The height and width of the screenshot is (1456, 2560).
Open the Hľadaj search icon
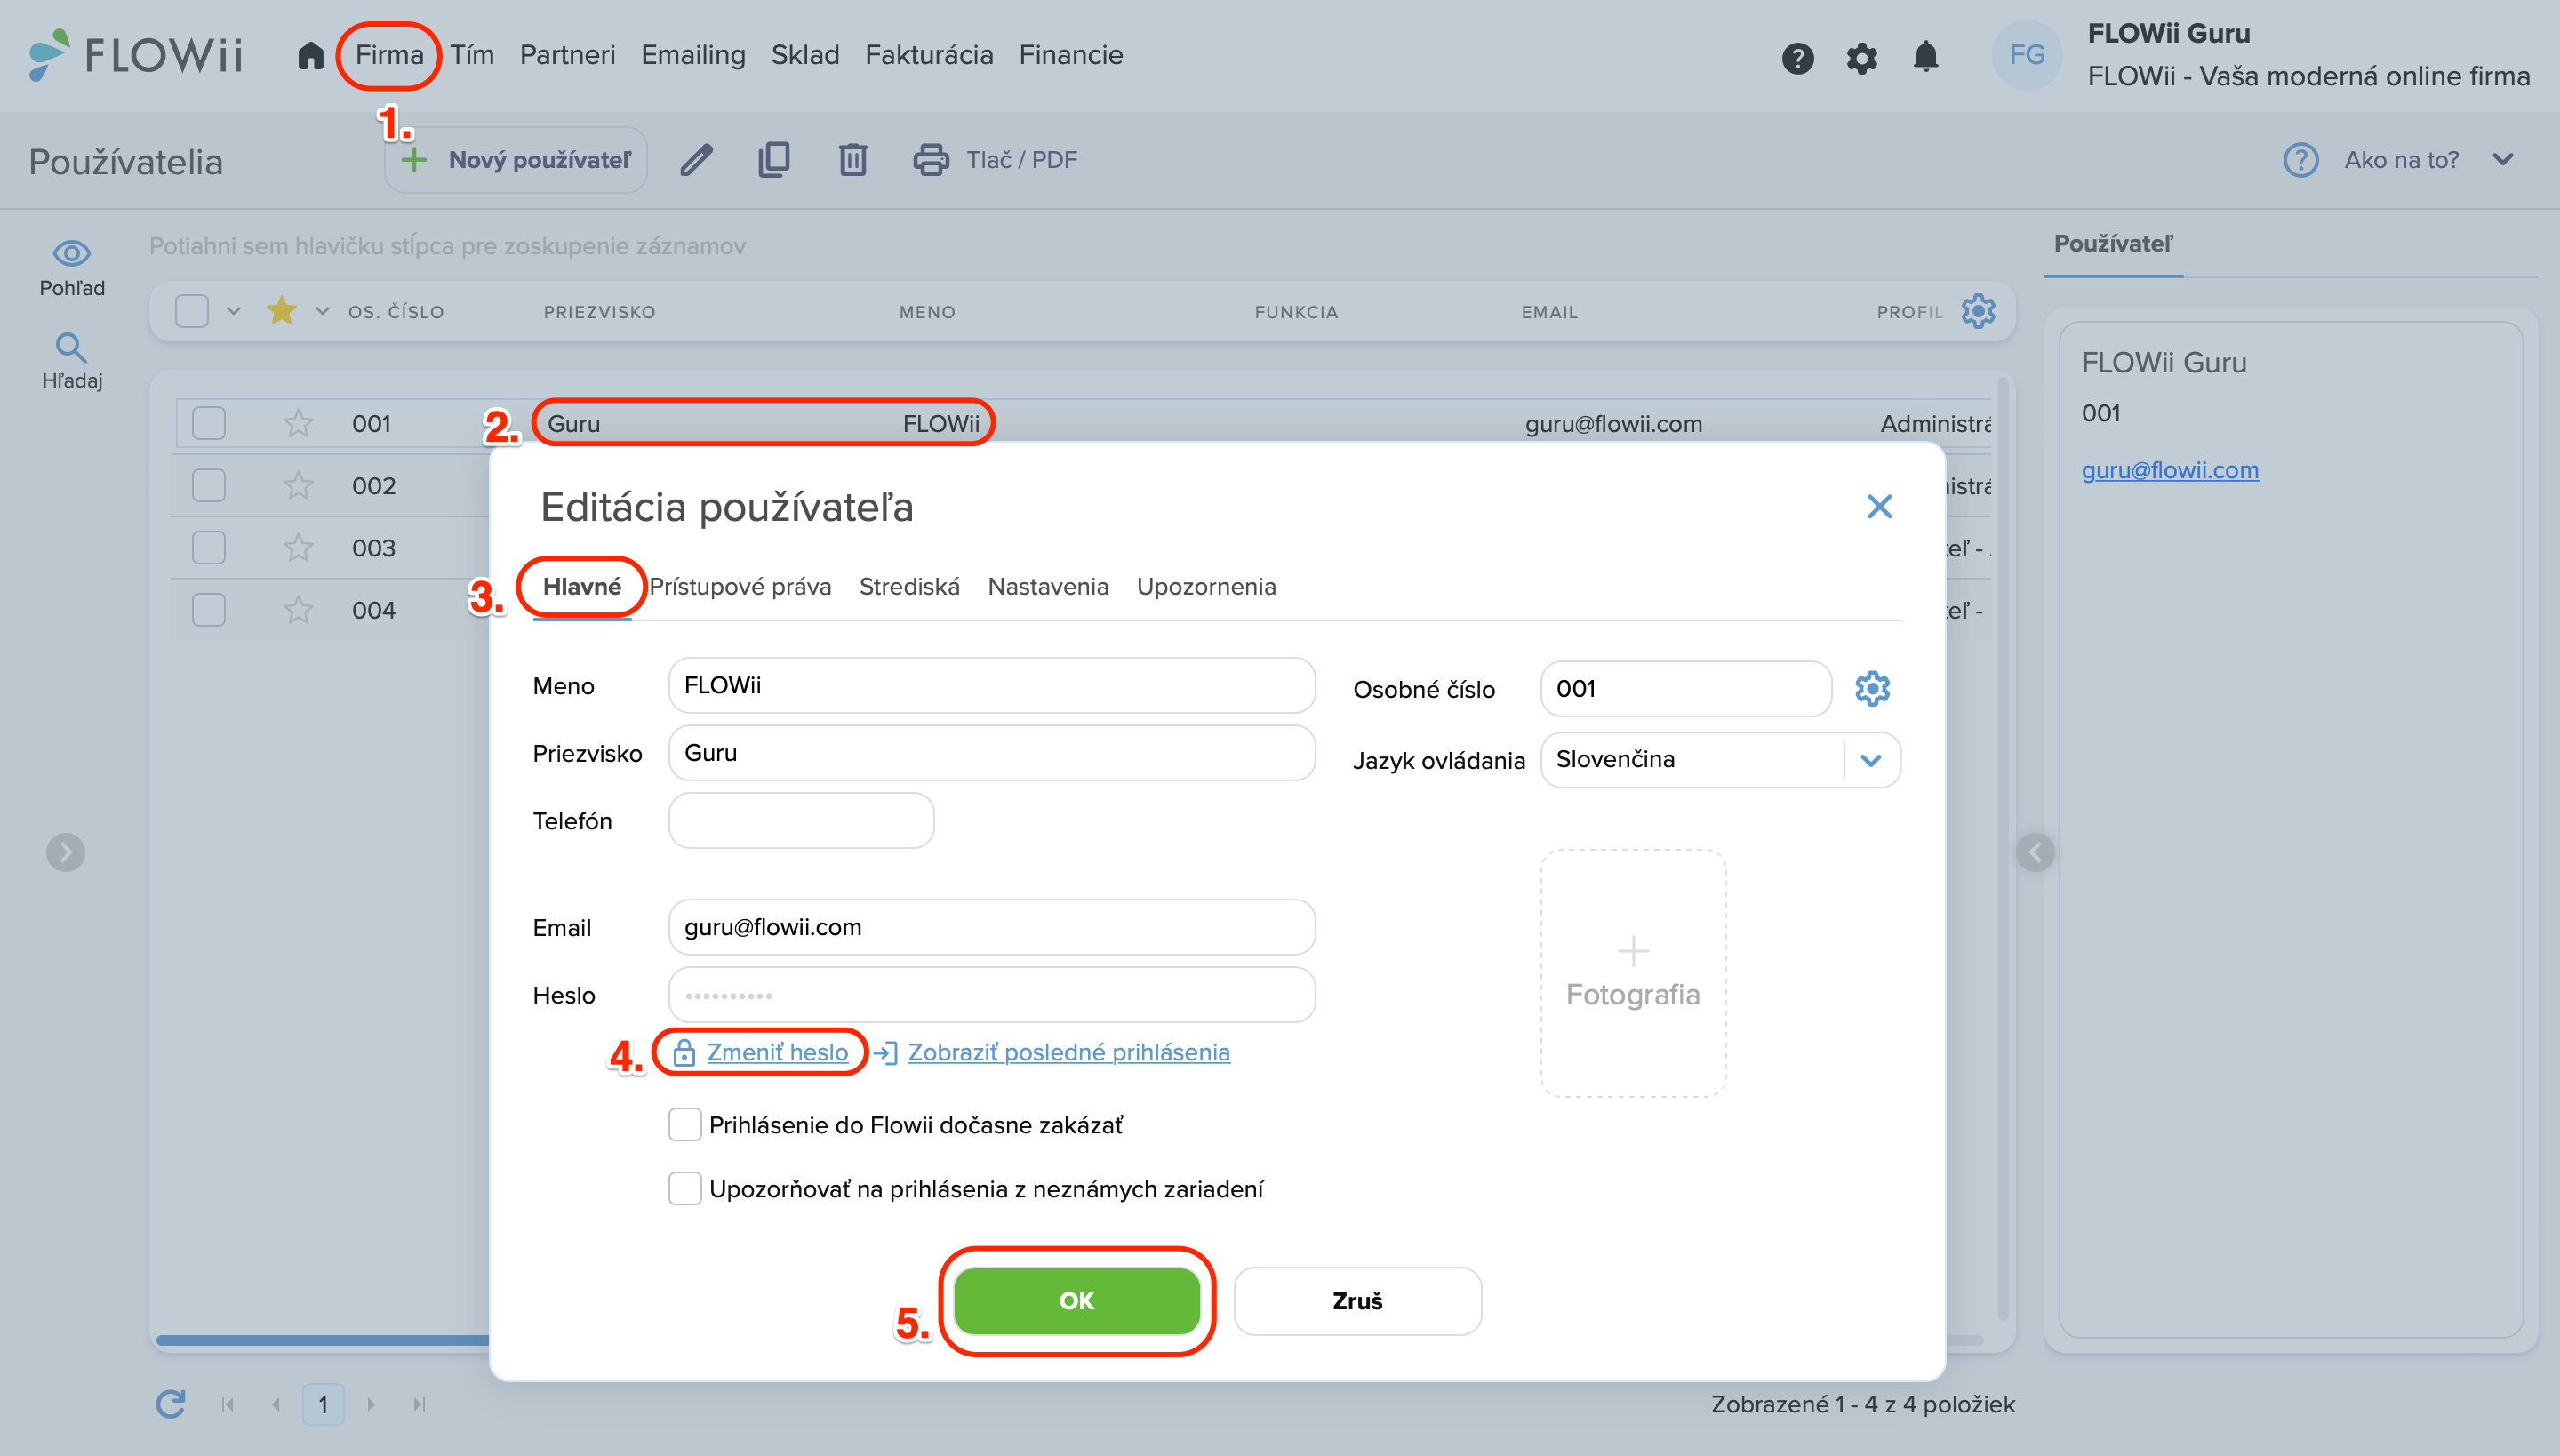pos(71,347)
